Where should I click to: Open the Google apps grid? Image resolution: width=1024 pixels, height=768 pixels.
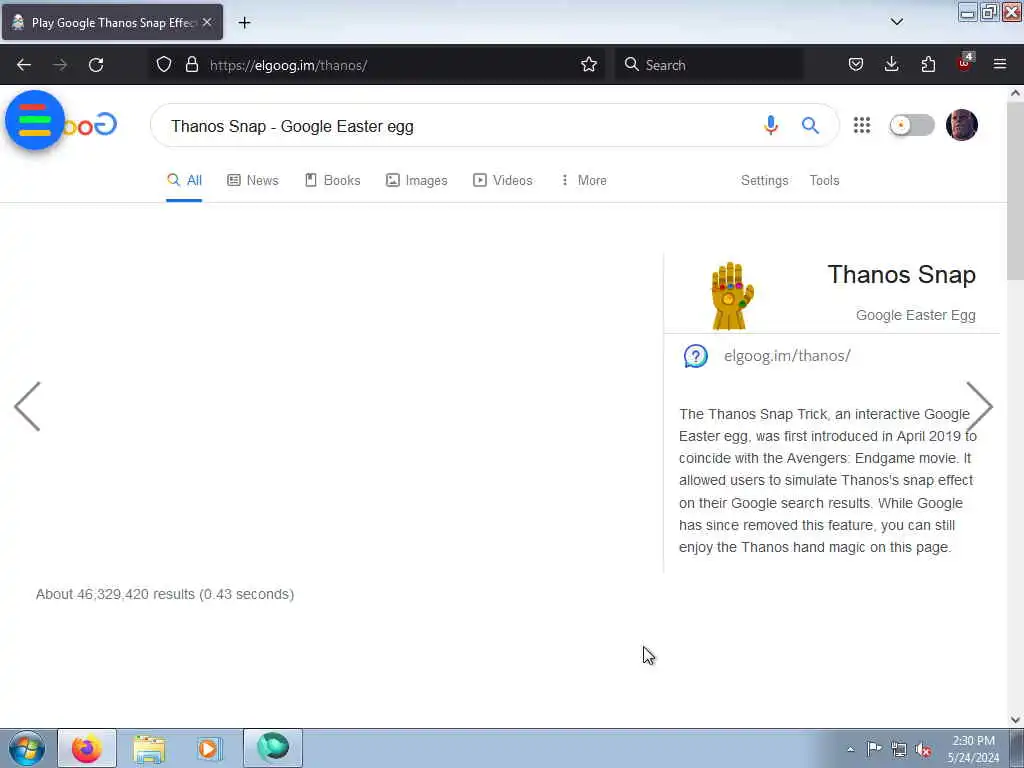point(862,125)
